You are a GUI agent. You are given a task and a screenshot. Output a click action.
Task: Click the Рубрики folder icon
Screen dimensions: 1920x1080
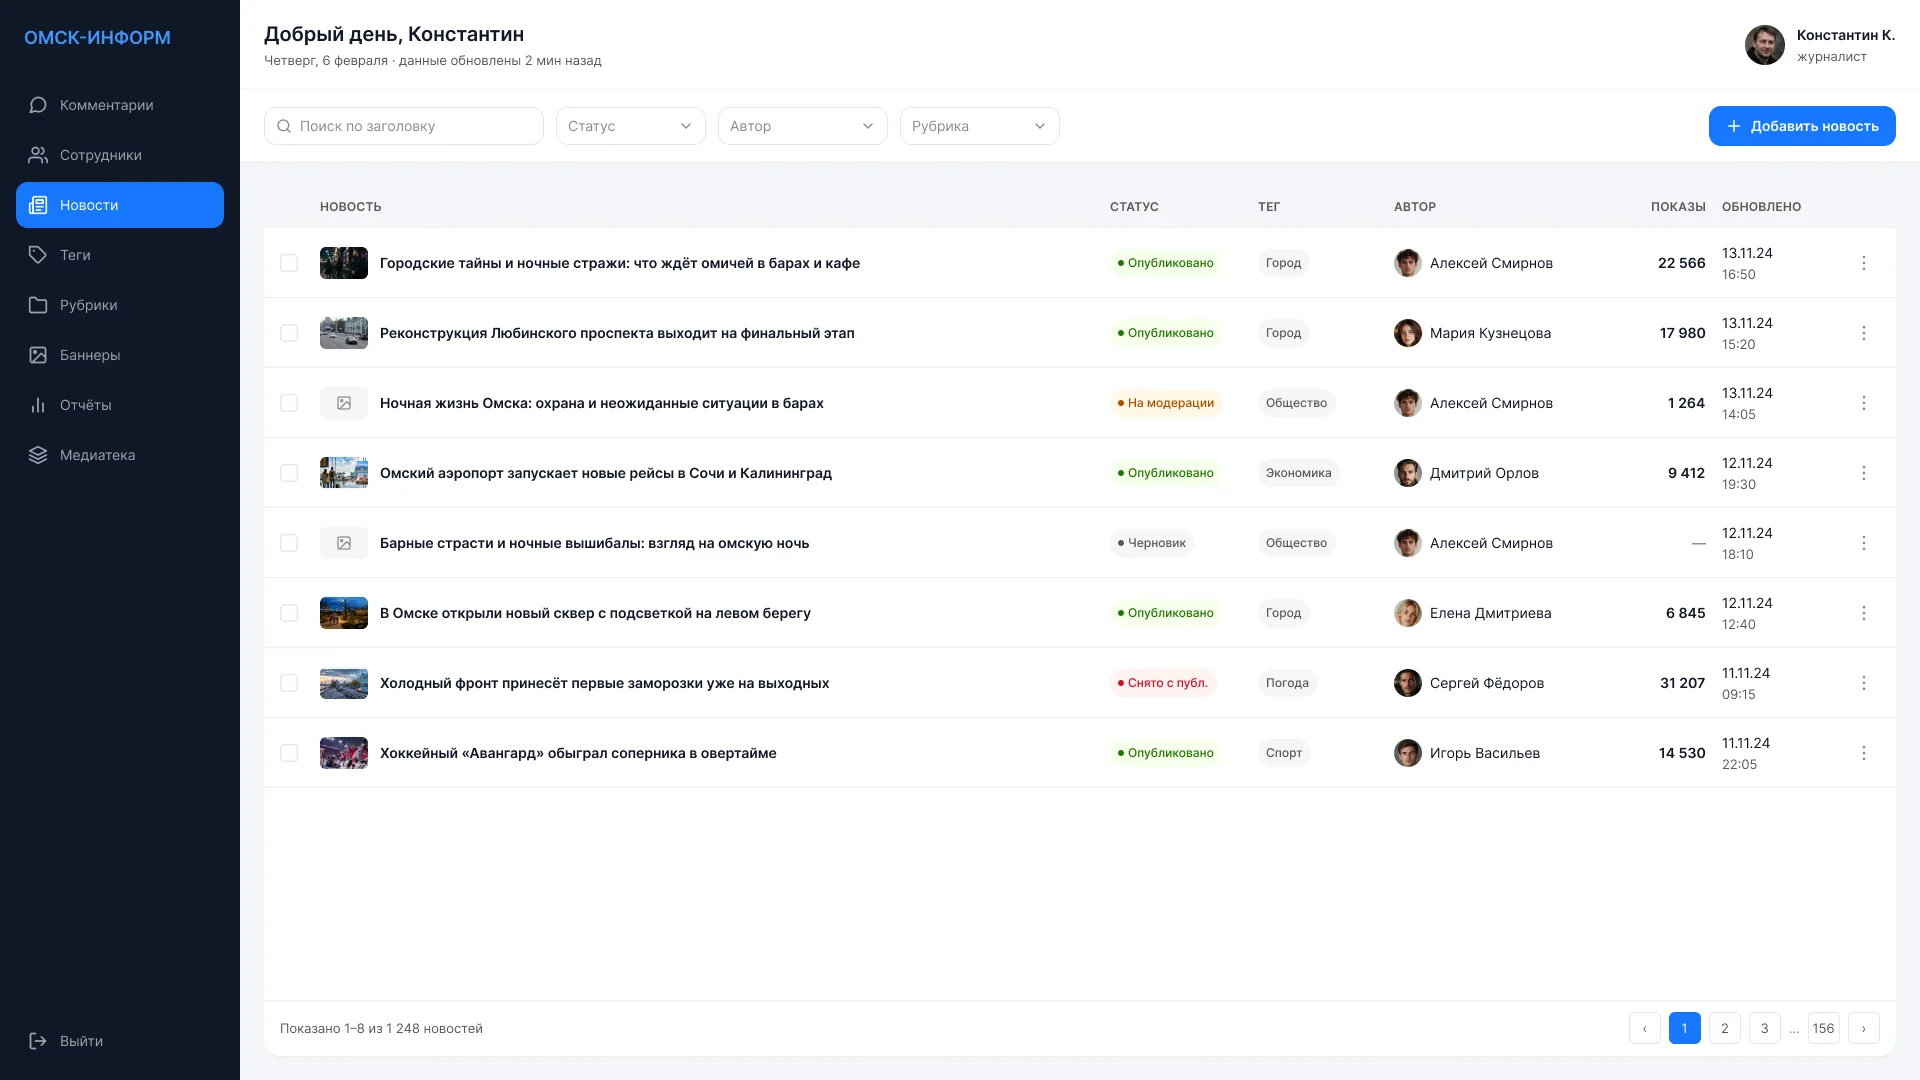[38, 305]
